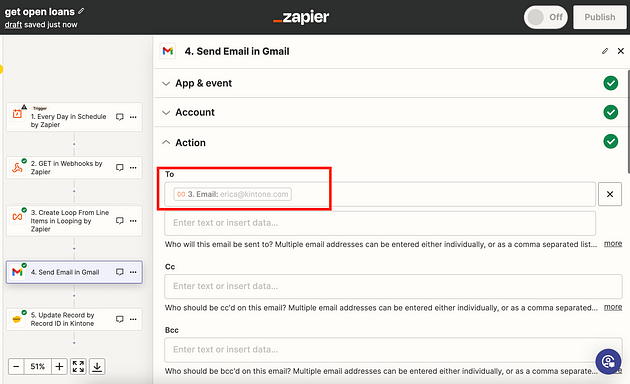Click the Cc input field
Image resolution: width=630 pixels, height=384 pixels.
tap(393, 286)
